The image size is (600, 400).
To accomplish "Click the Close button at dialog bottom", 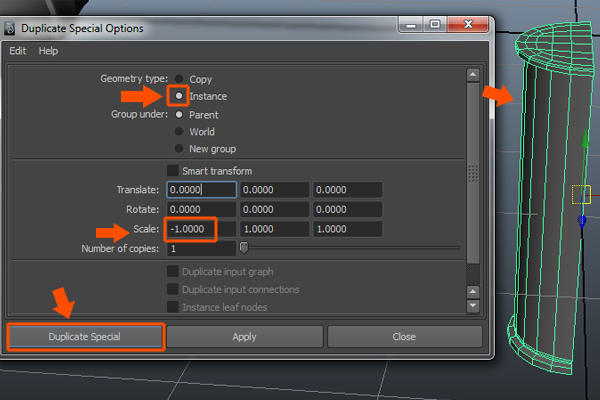I will pos(404,337).
